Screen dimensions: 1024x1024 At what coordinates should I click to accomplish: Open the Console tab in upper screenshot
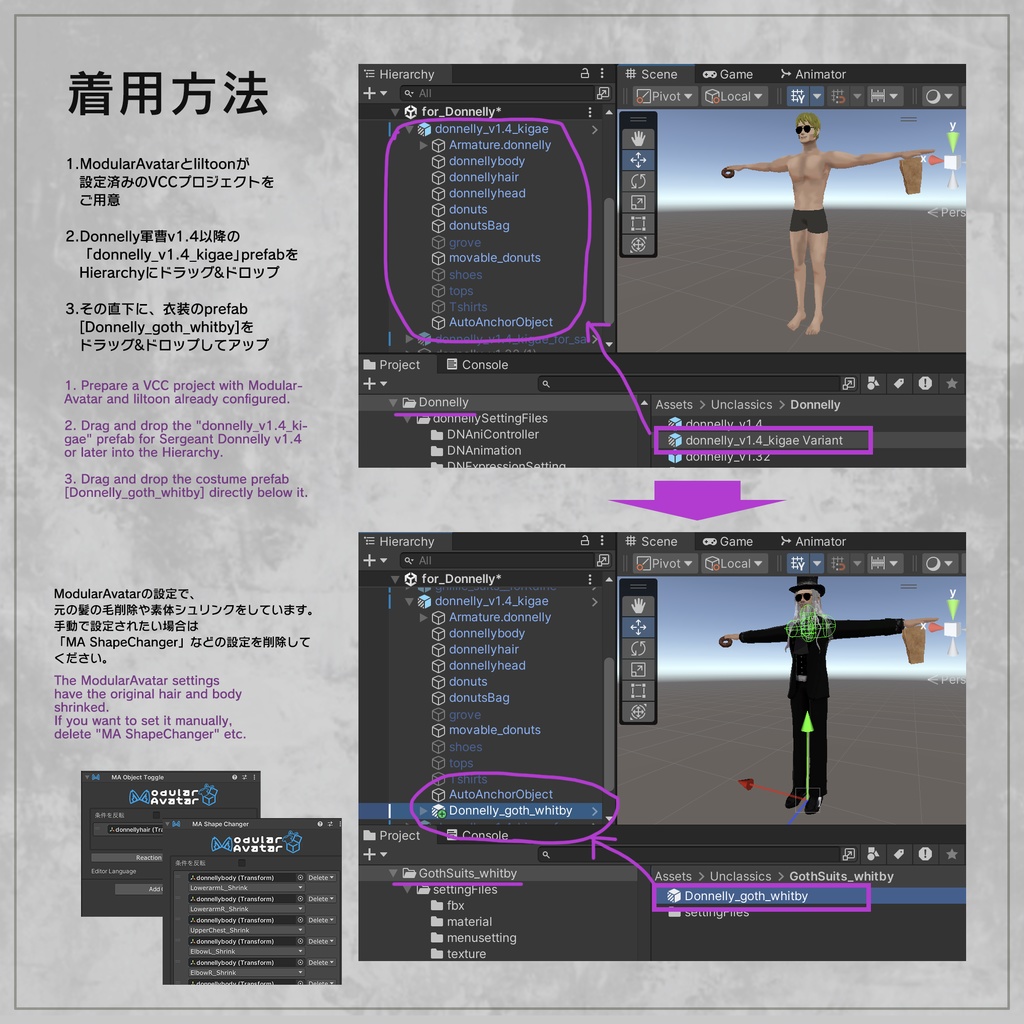click(477, 365)
